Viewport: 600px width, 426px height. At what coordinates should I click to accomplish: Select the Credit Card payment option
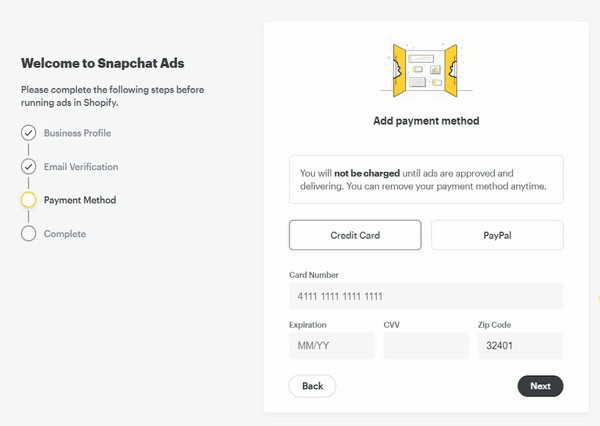355,235
